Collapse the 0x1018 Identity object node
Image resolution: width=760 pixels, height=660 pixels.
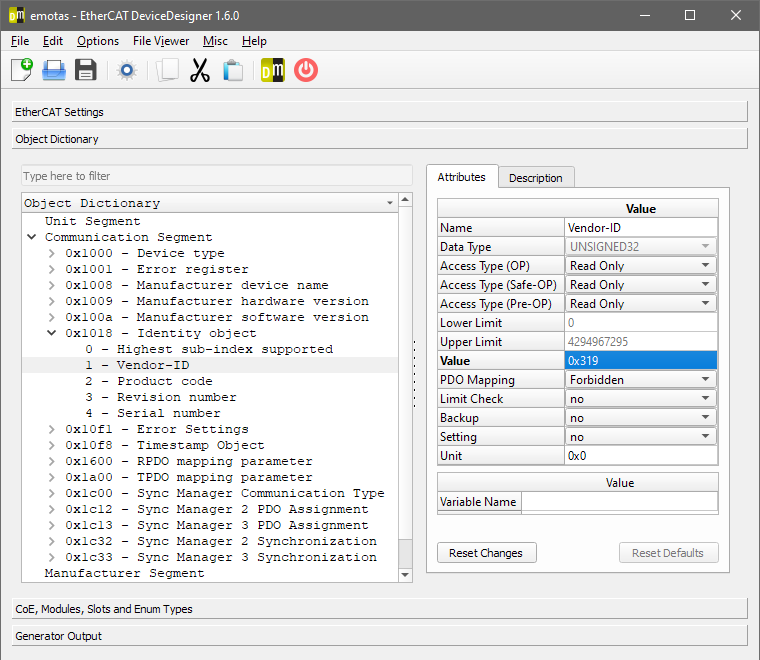click(x=52, y=334)
